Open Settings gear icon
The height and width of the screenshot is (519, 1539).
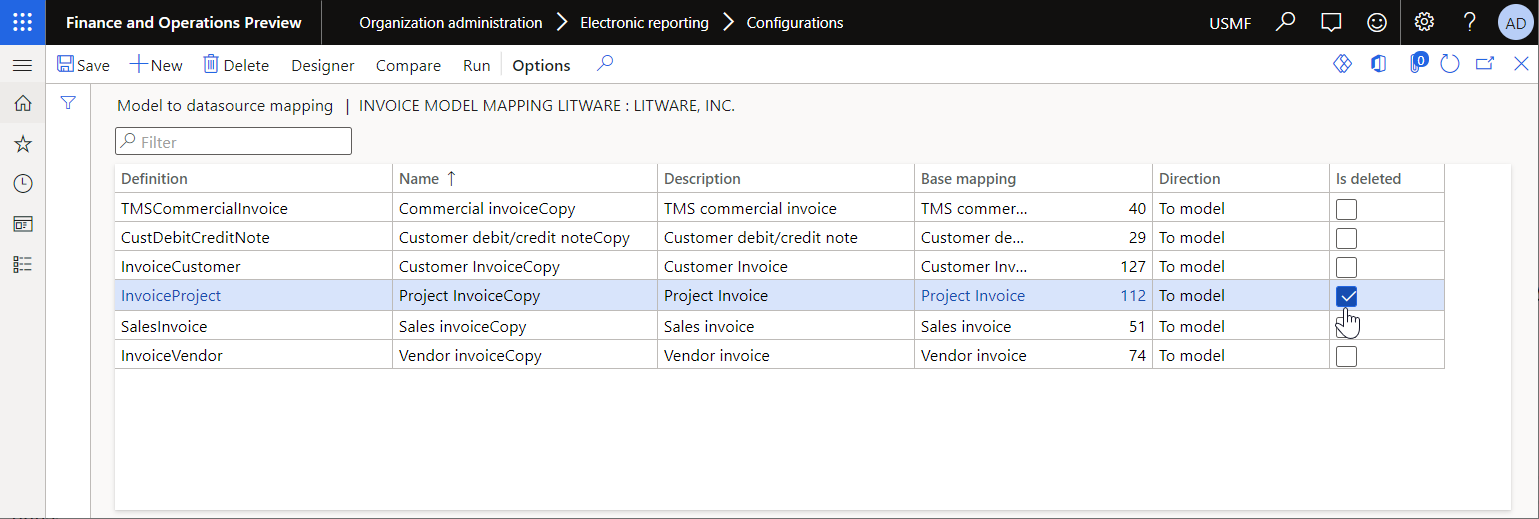(x=1424, y=22)
